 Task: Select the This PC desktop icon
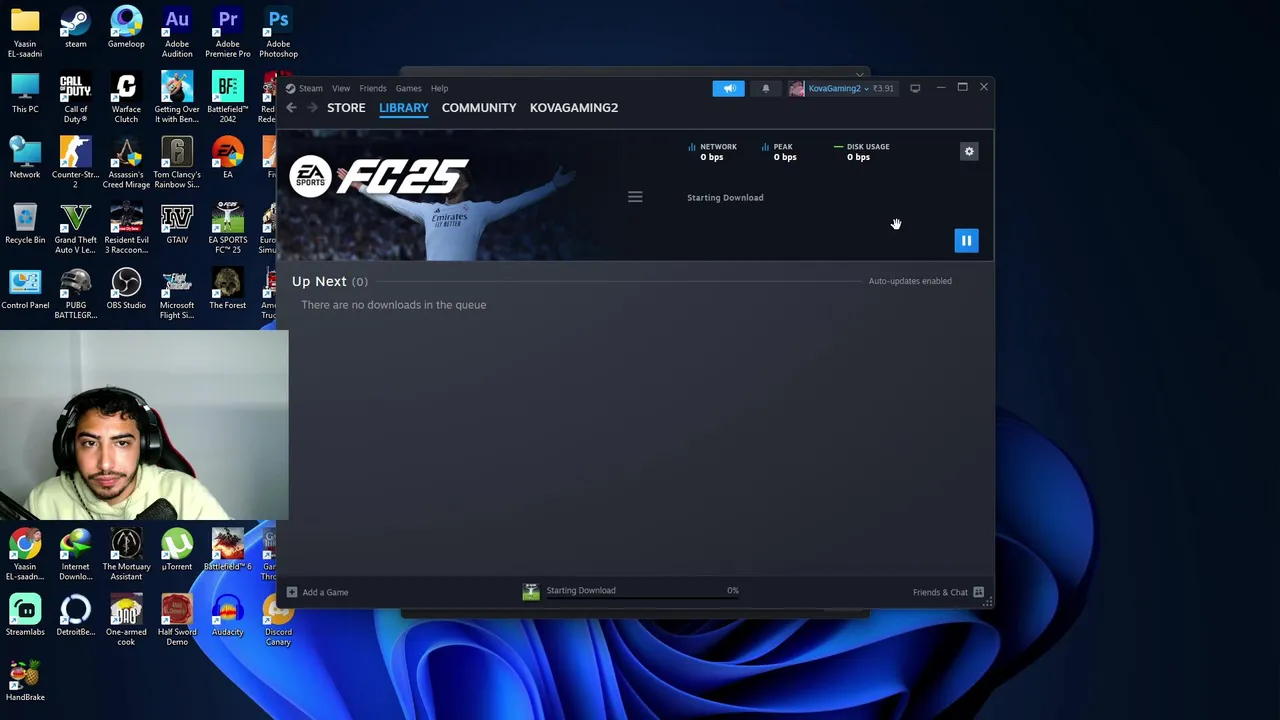25,93
